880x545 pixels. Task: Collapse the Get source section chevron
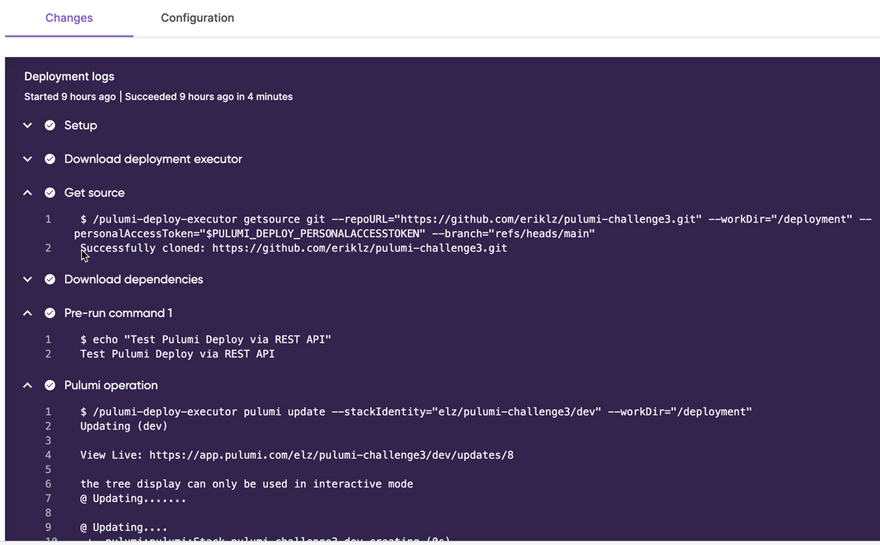(x=28, y=193)
